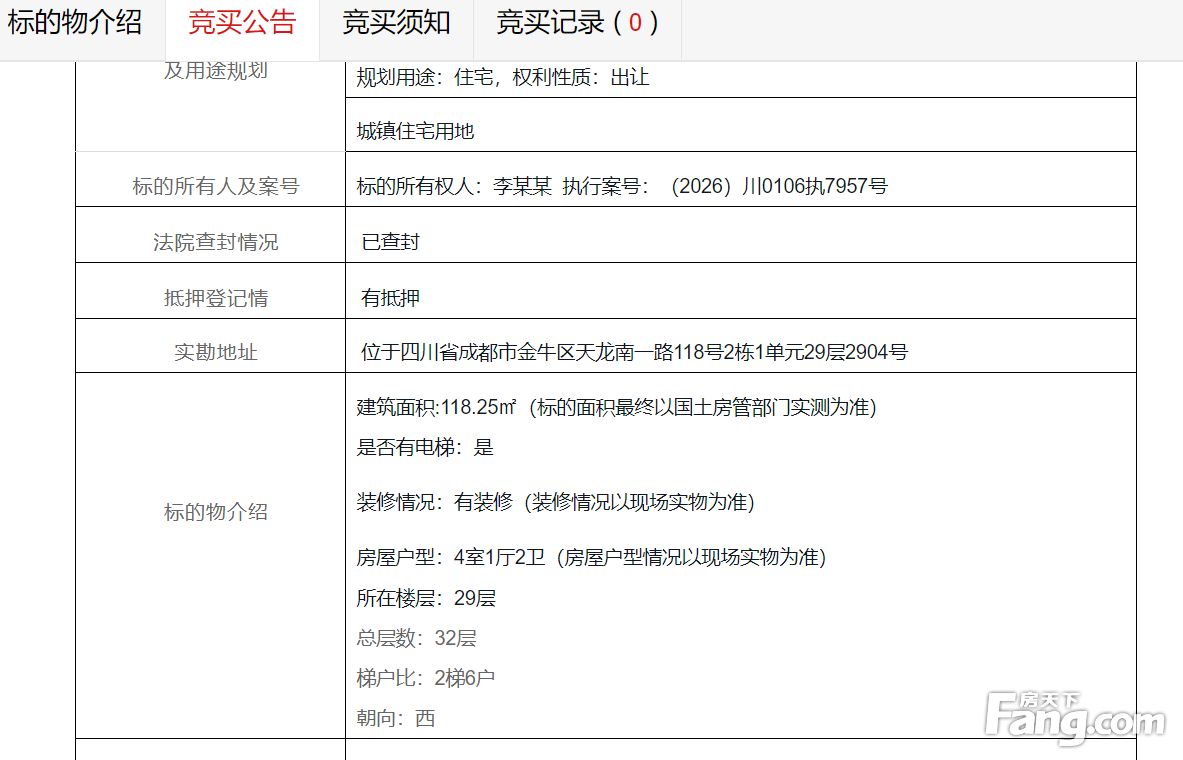
Task: Click the 及用途规划 row label
Action: pos(216,70)
